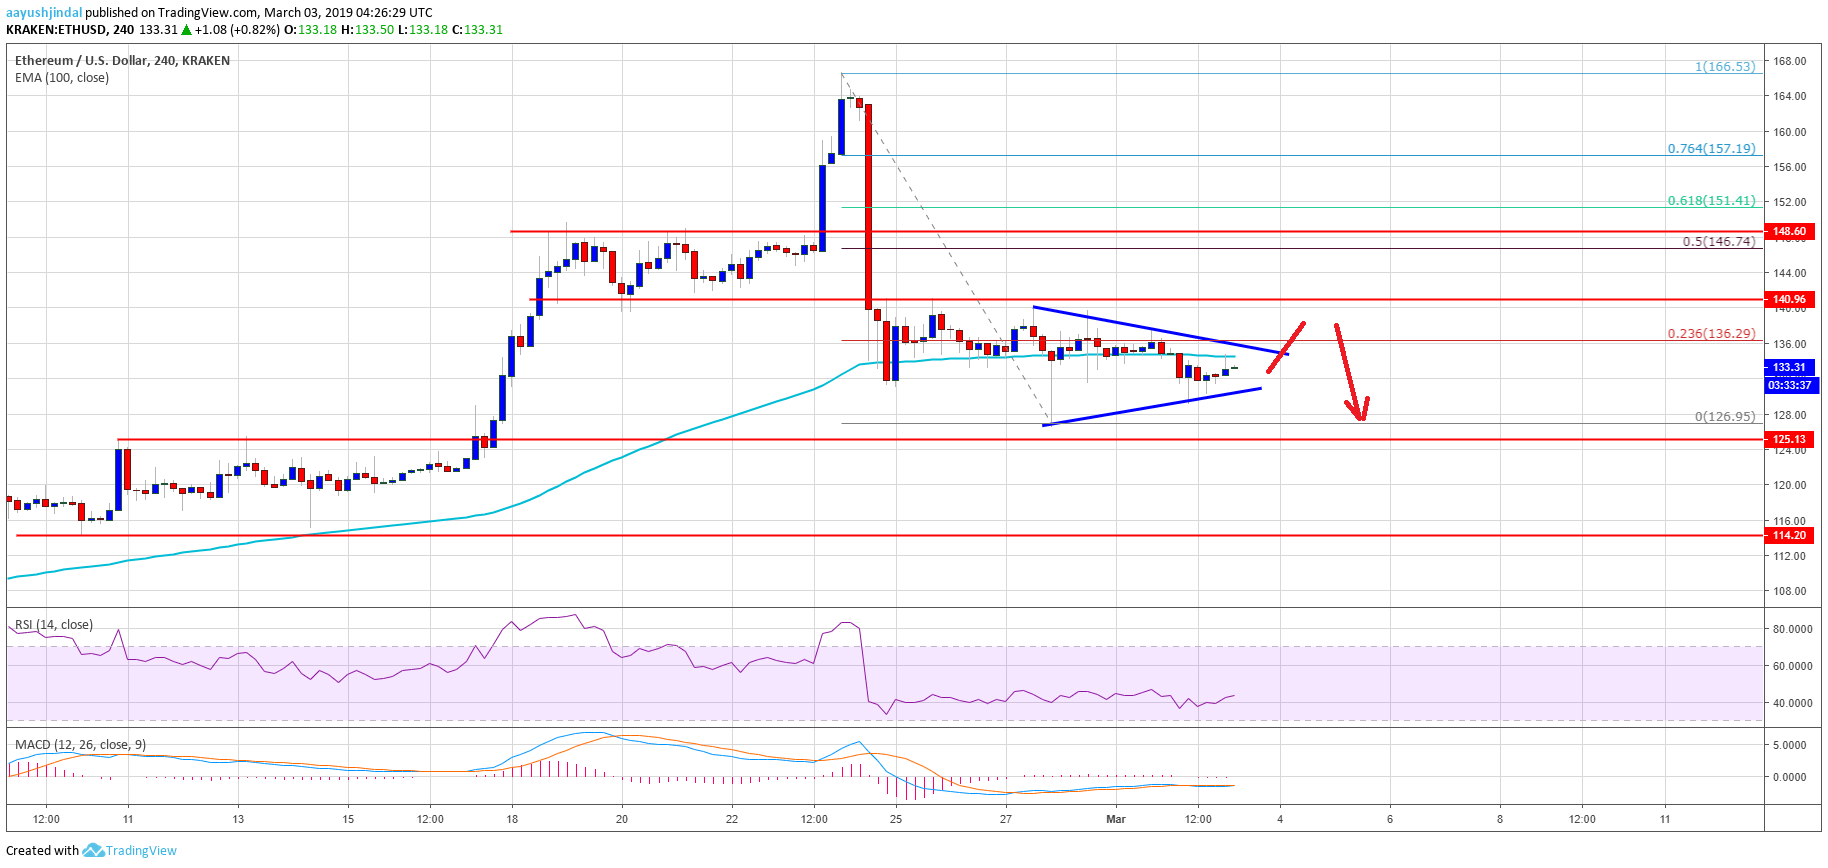The image size is (1828, 868).
Task: Click the 156.00 price axis label
Action: pyautogui.click(x=1789, y=167)
